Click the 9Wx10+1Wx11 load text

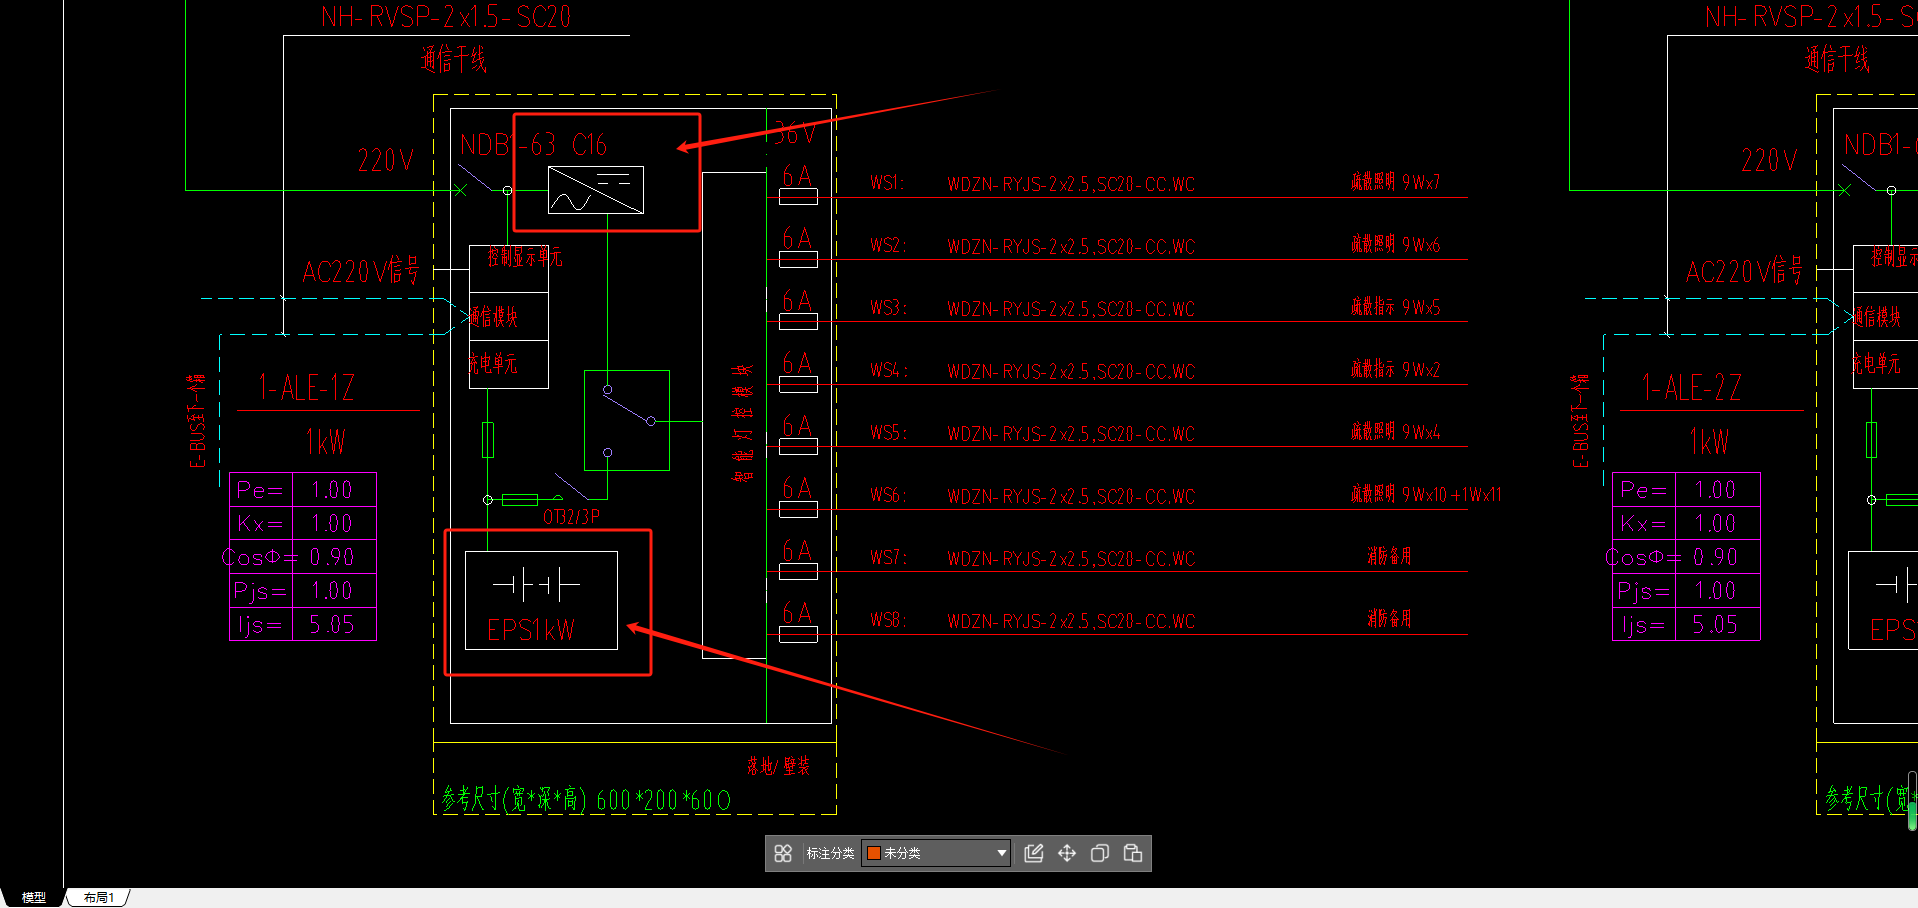pyautogui.click(x=1452, y=494)
